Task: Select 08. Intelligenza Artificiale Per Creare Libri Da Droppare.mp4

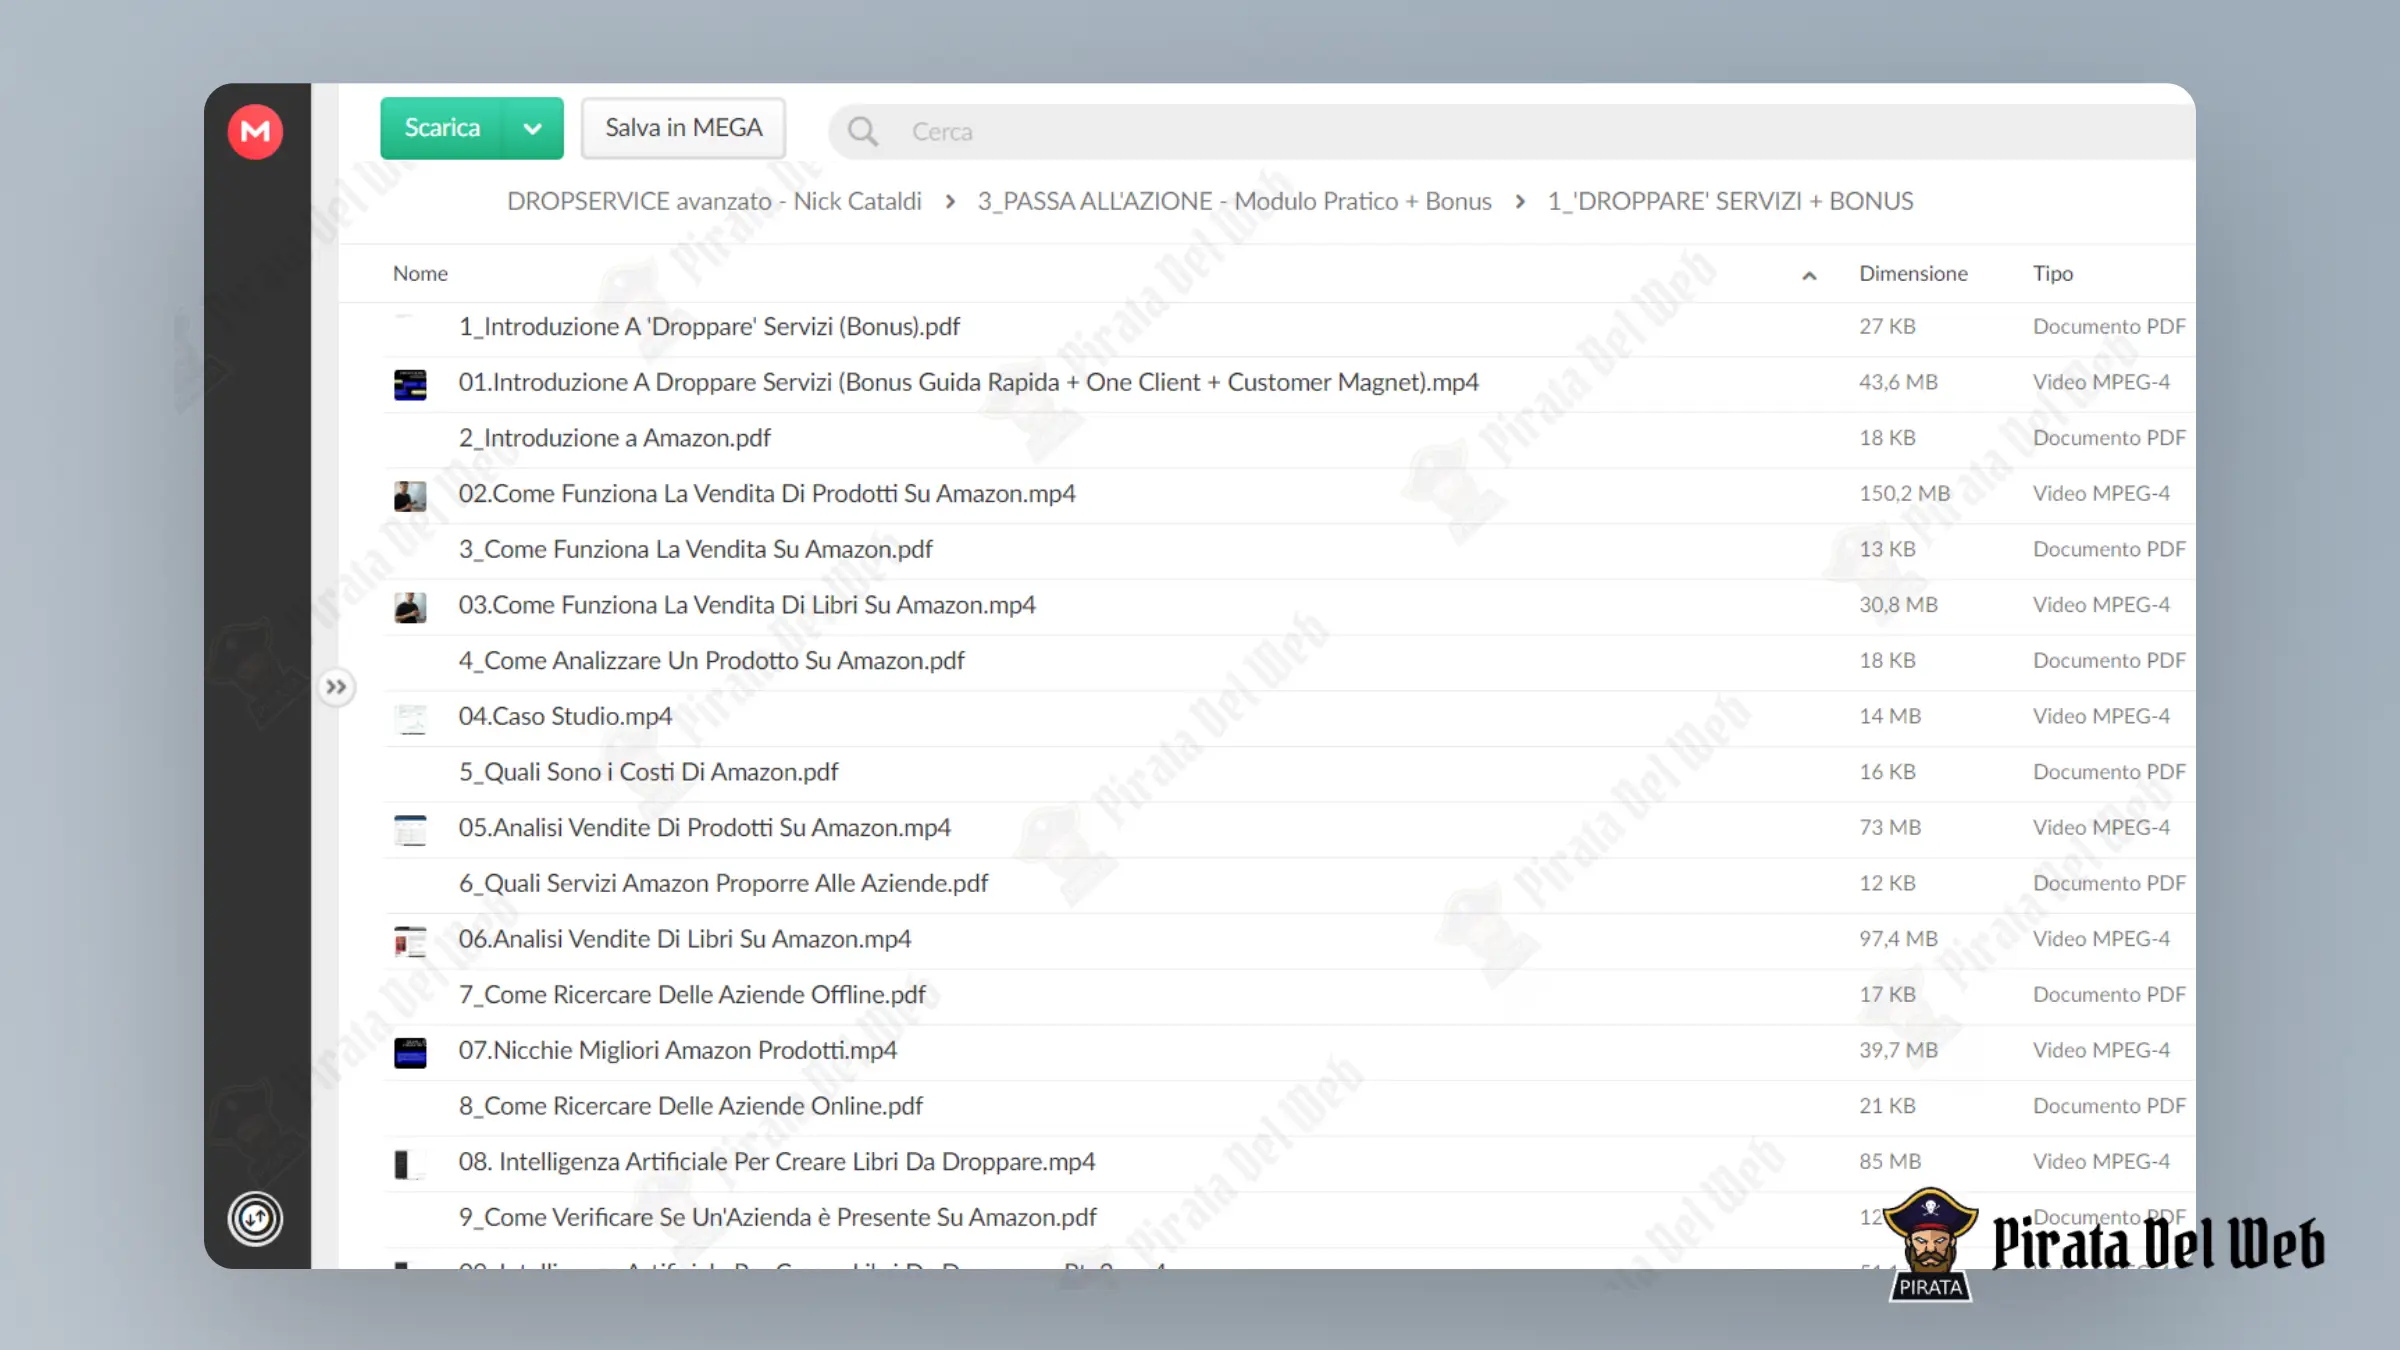Action: point(776,1162)
